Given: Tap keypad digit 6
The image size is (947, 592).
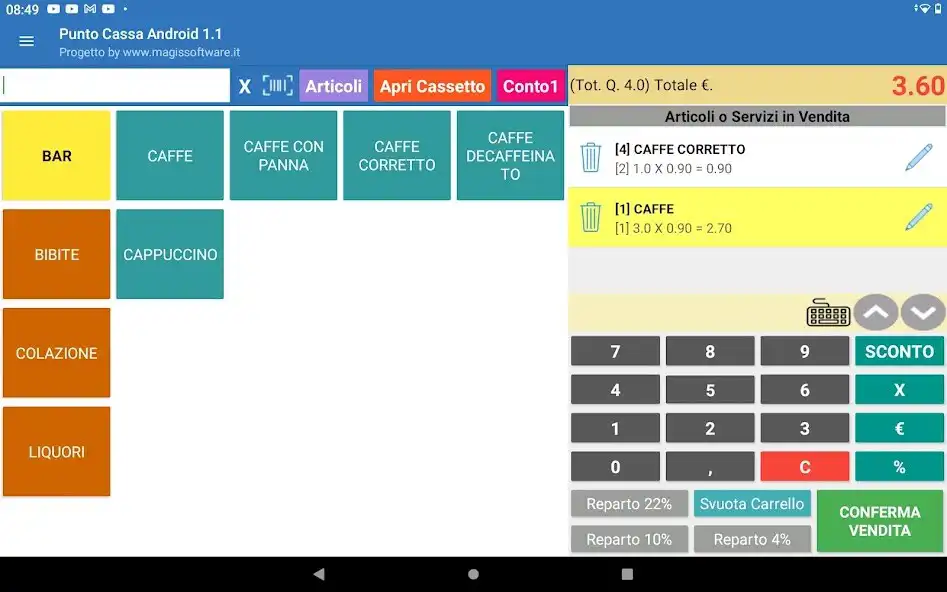Looking at the screenshot, I should (x=804, y=390).
